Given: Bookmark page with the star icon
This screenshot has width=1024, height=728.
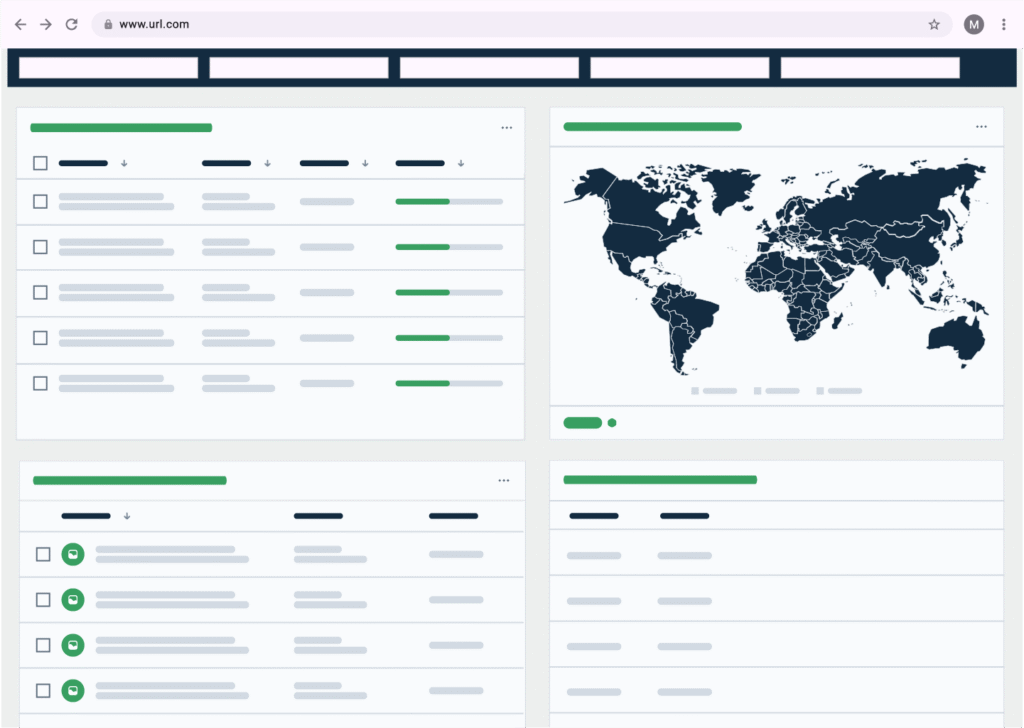Looking at the screenshot, I should 934,25.
